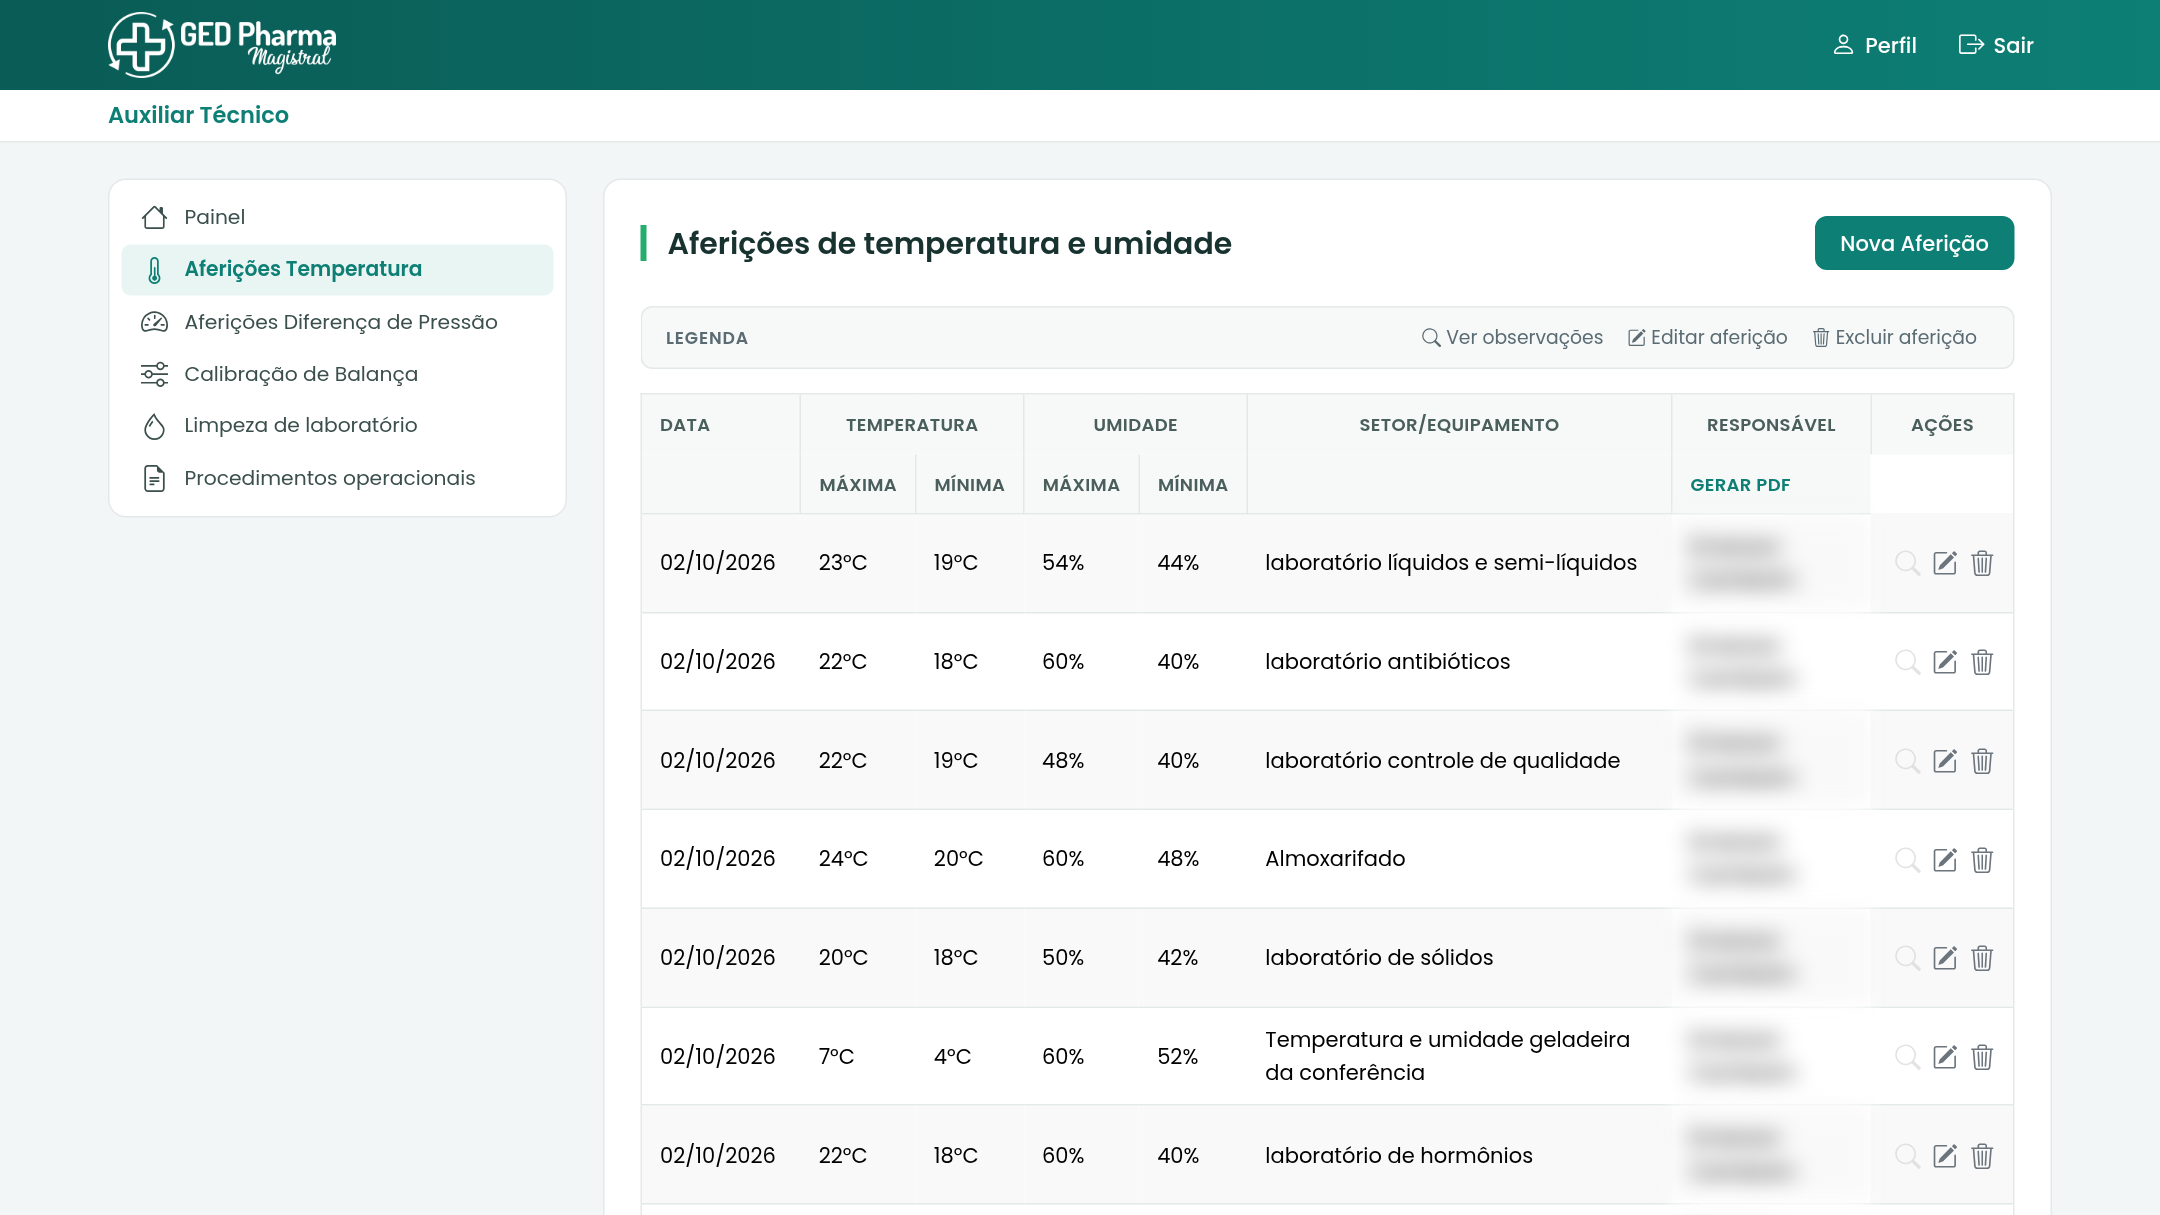Delete the laboratório de sólidos reading
The width and height of the screenshot is (2160, 1215).
tap(1982, 958)
